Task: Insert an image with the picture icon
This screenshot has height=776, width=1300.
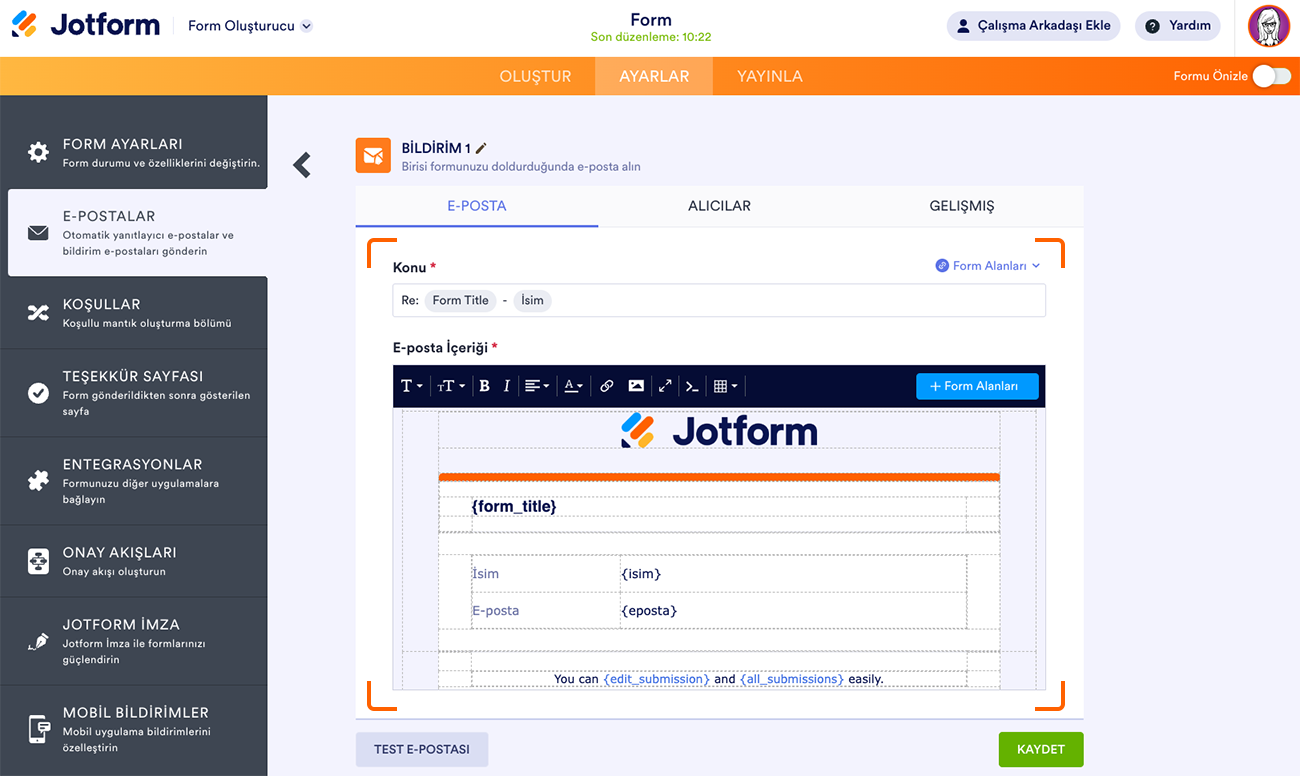Action: [636, 386]
